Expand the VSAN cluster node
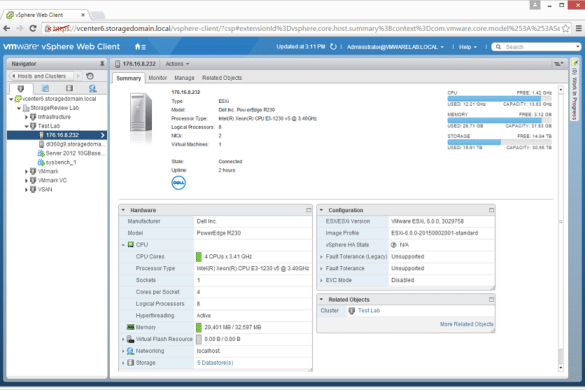Image resolution: width=585 pixels, height=390 pixels. pos(26,190)
